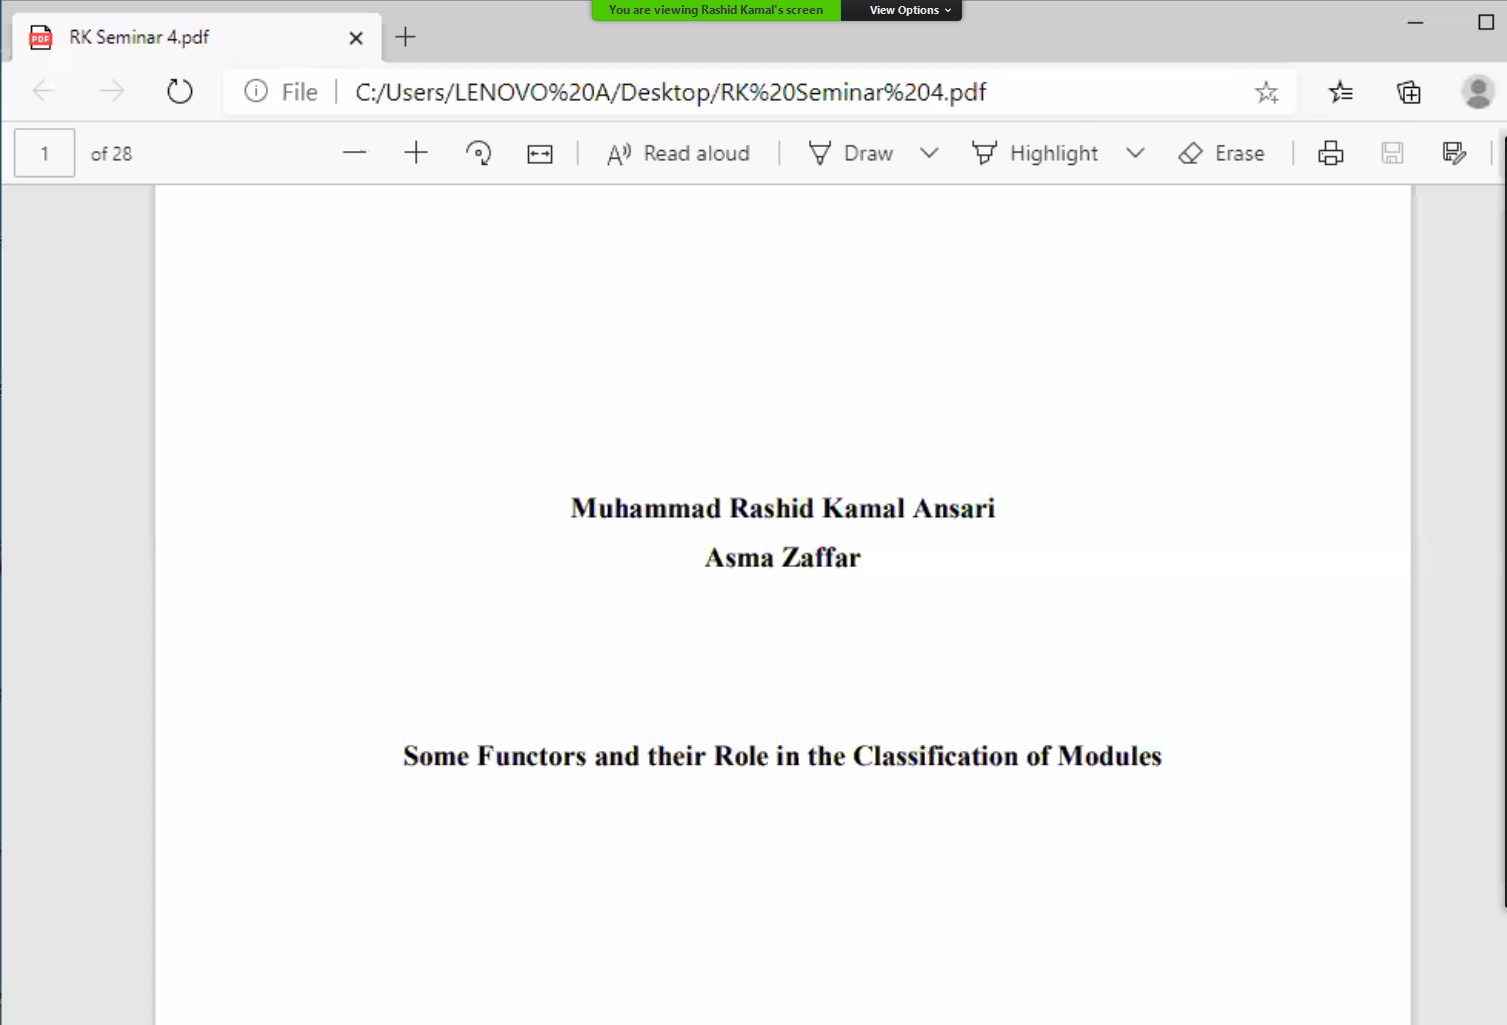The image size is (1507, 1025).
Task: Start Read aloud for the PDF
Action: click(x=678, y=153)
